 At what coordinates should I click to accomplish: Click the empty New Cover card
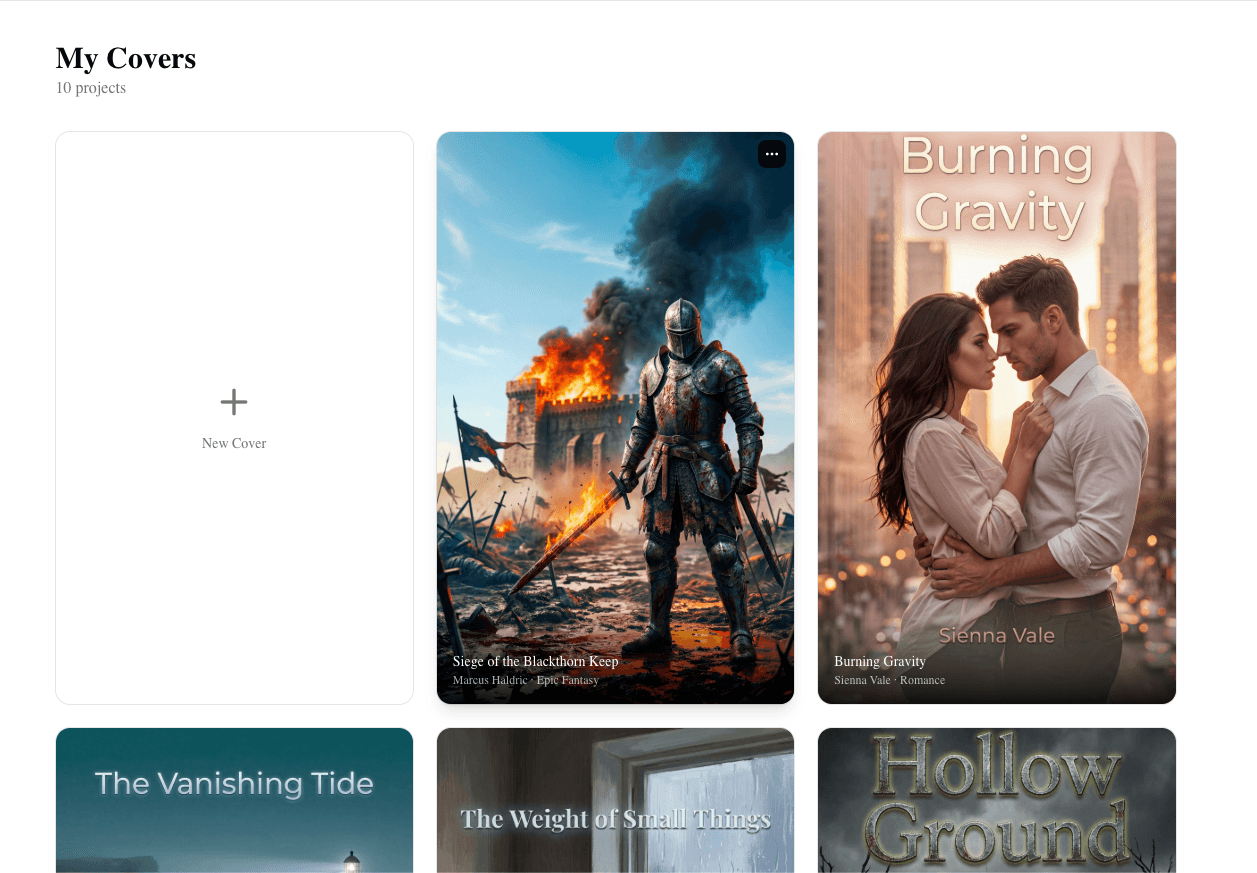(233, 415)
